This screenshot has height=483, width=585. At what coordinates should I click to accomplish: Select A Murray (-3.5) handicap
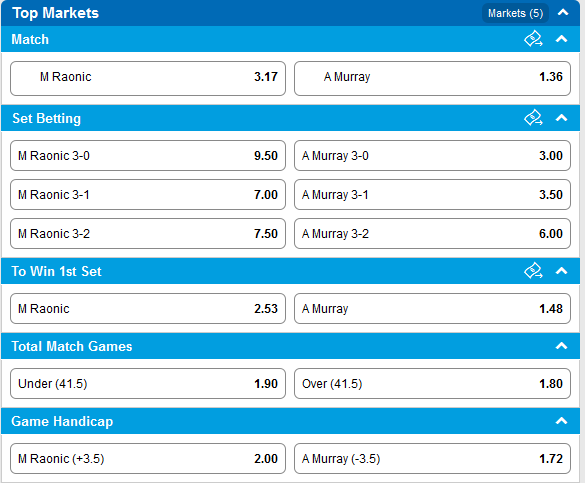coord(432,458)
